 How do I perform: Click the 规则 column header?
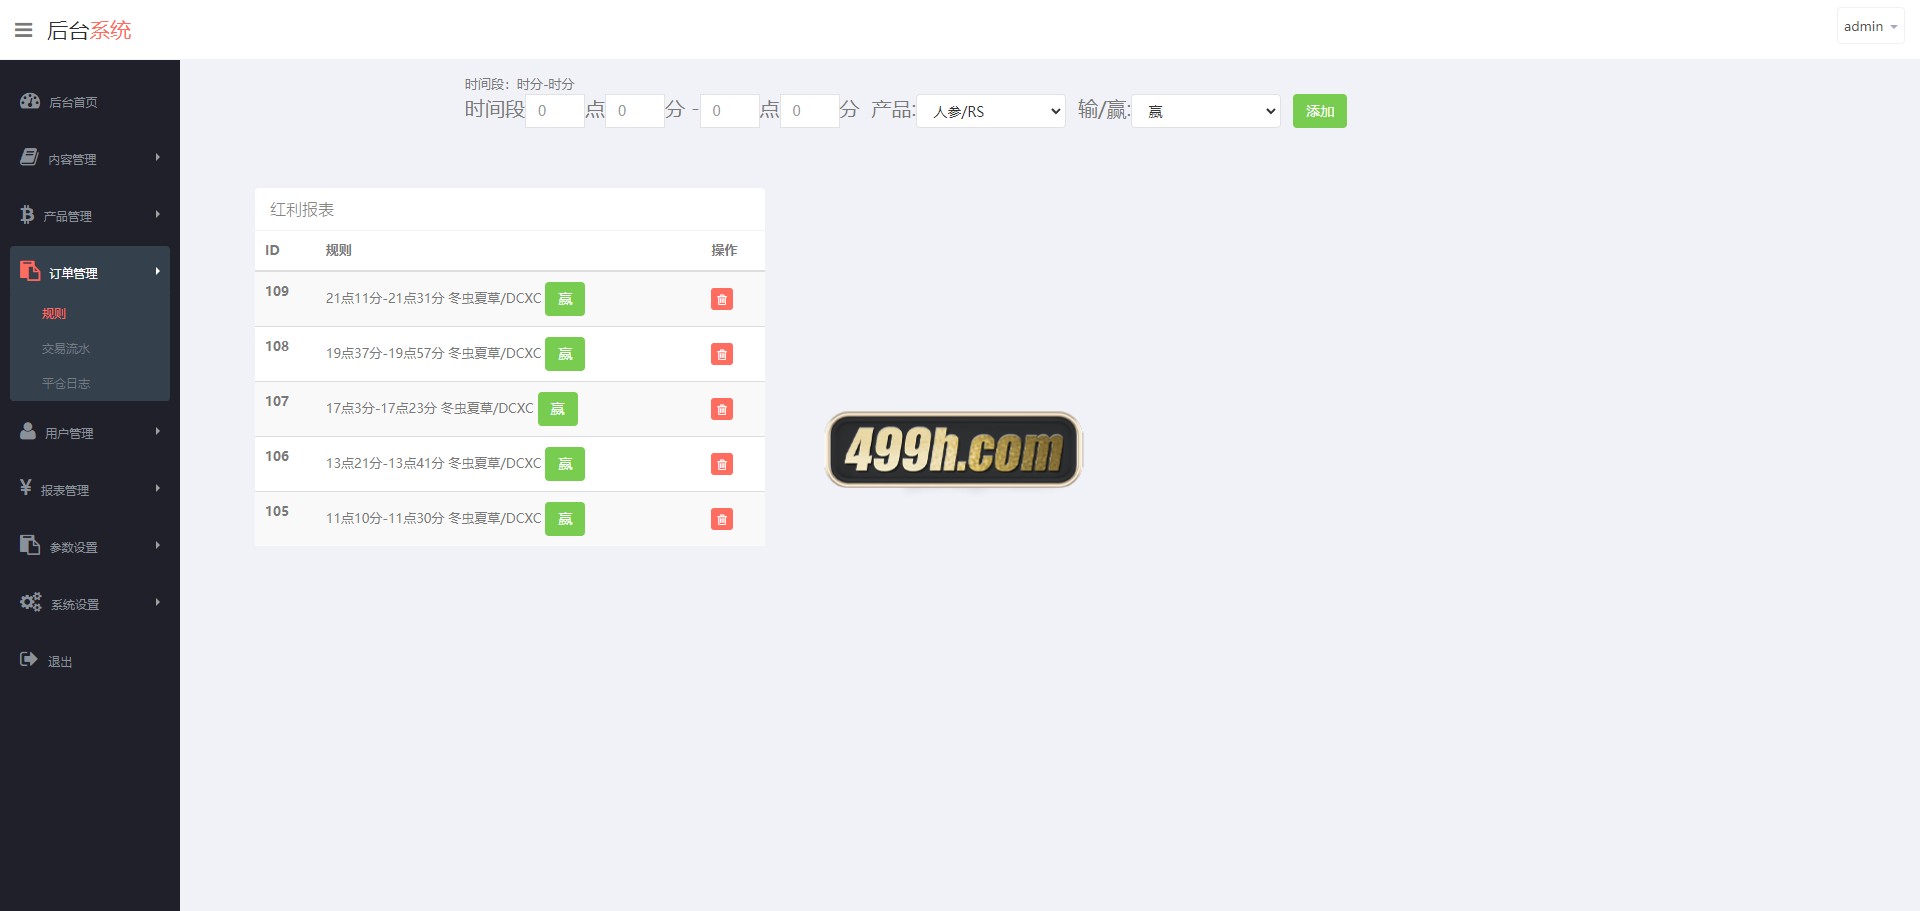pos(338,250)
